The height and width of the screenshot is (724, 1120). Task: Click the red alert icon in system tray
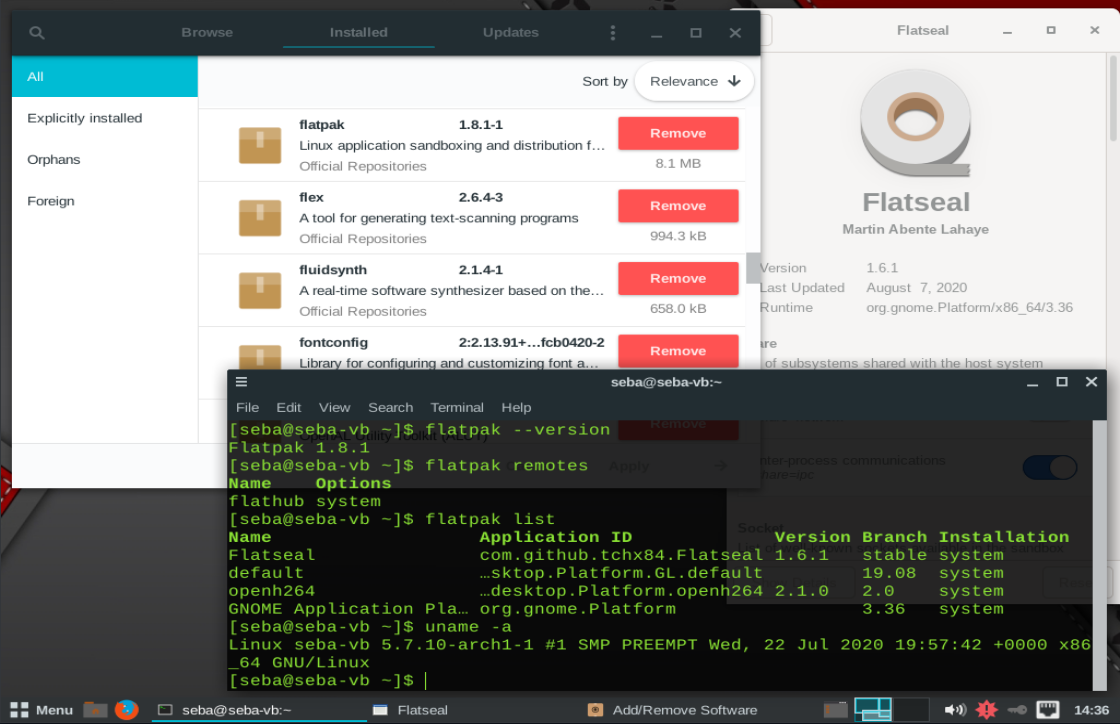tap(986, 710)
